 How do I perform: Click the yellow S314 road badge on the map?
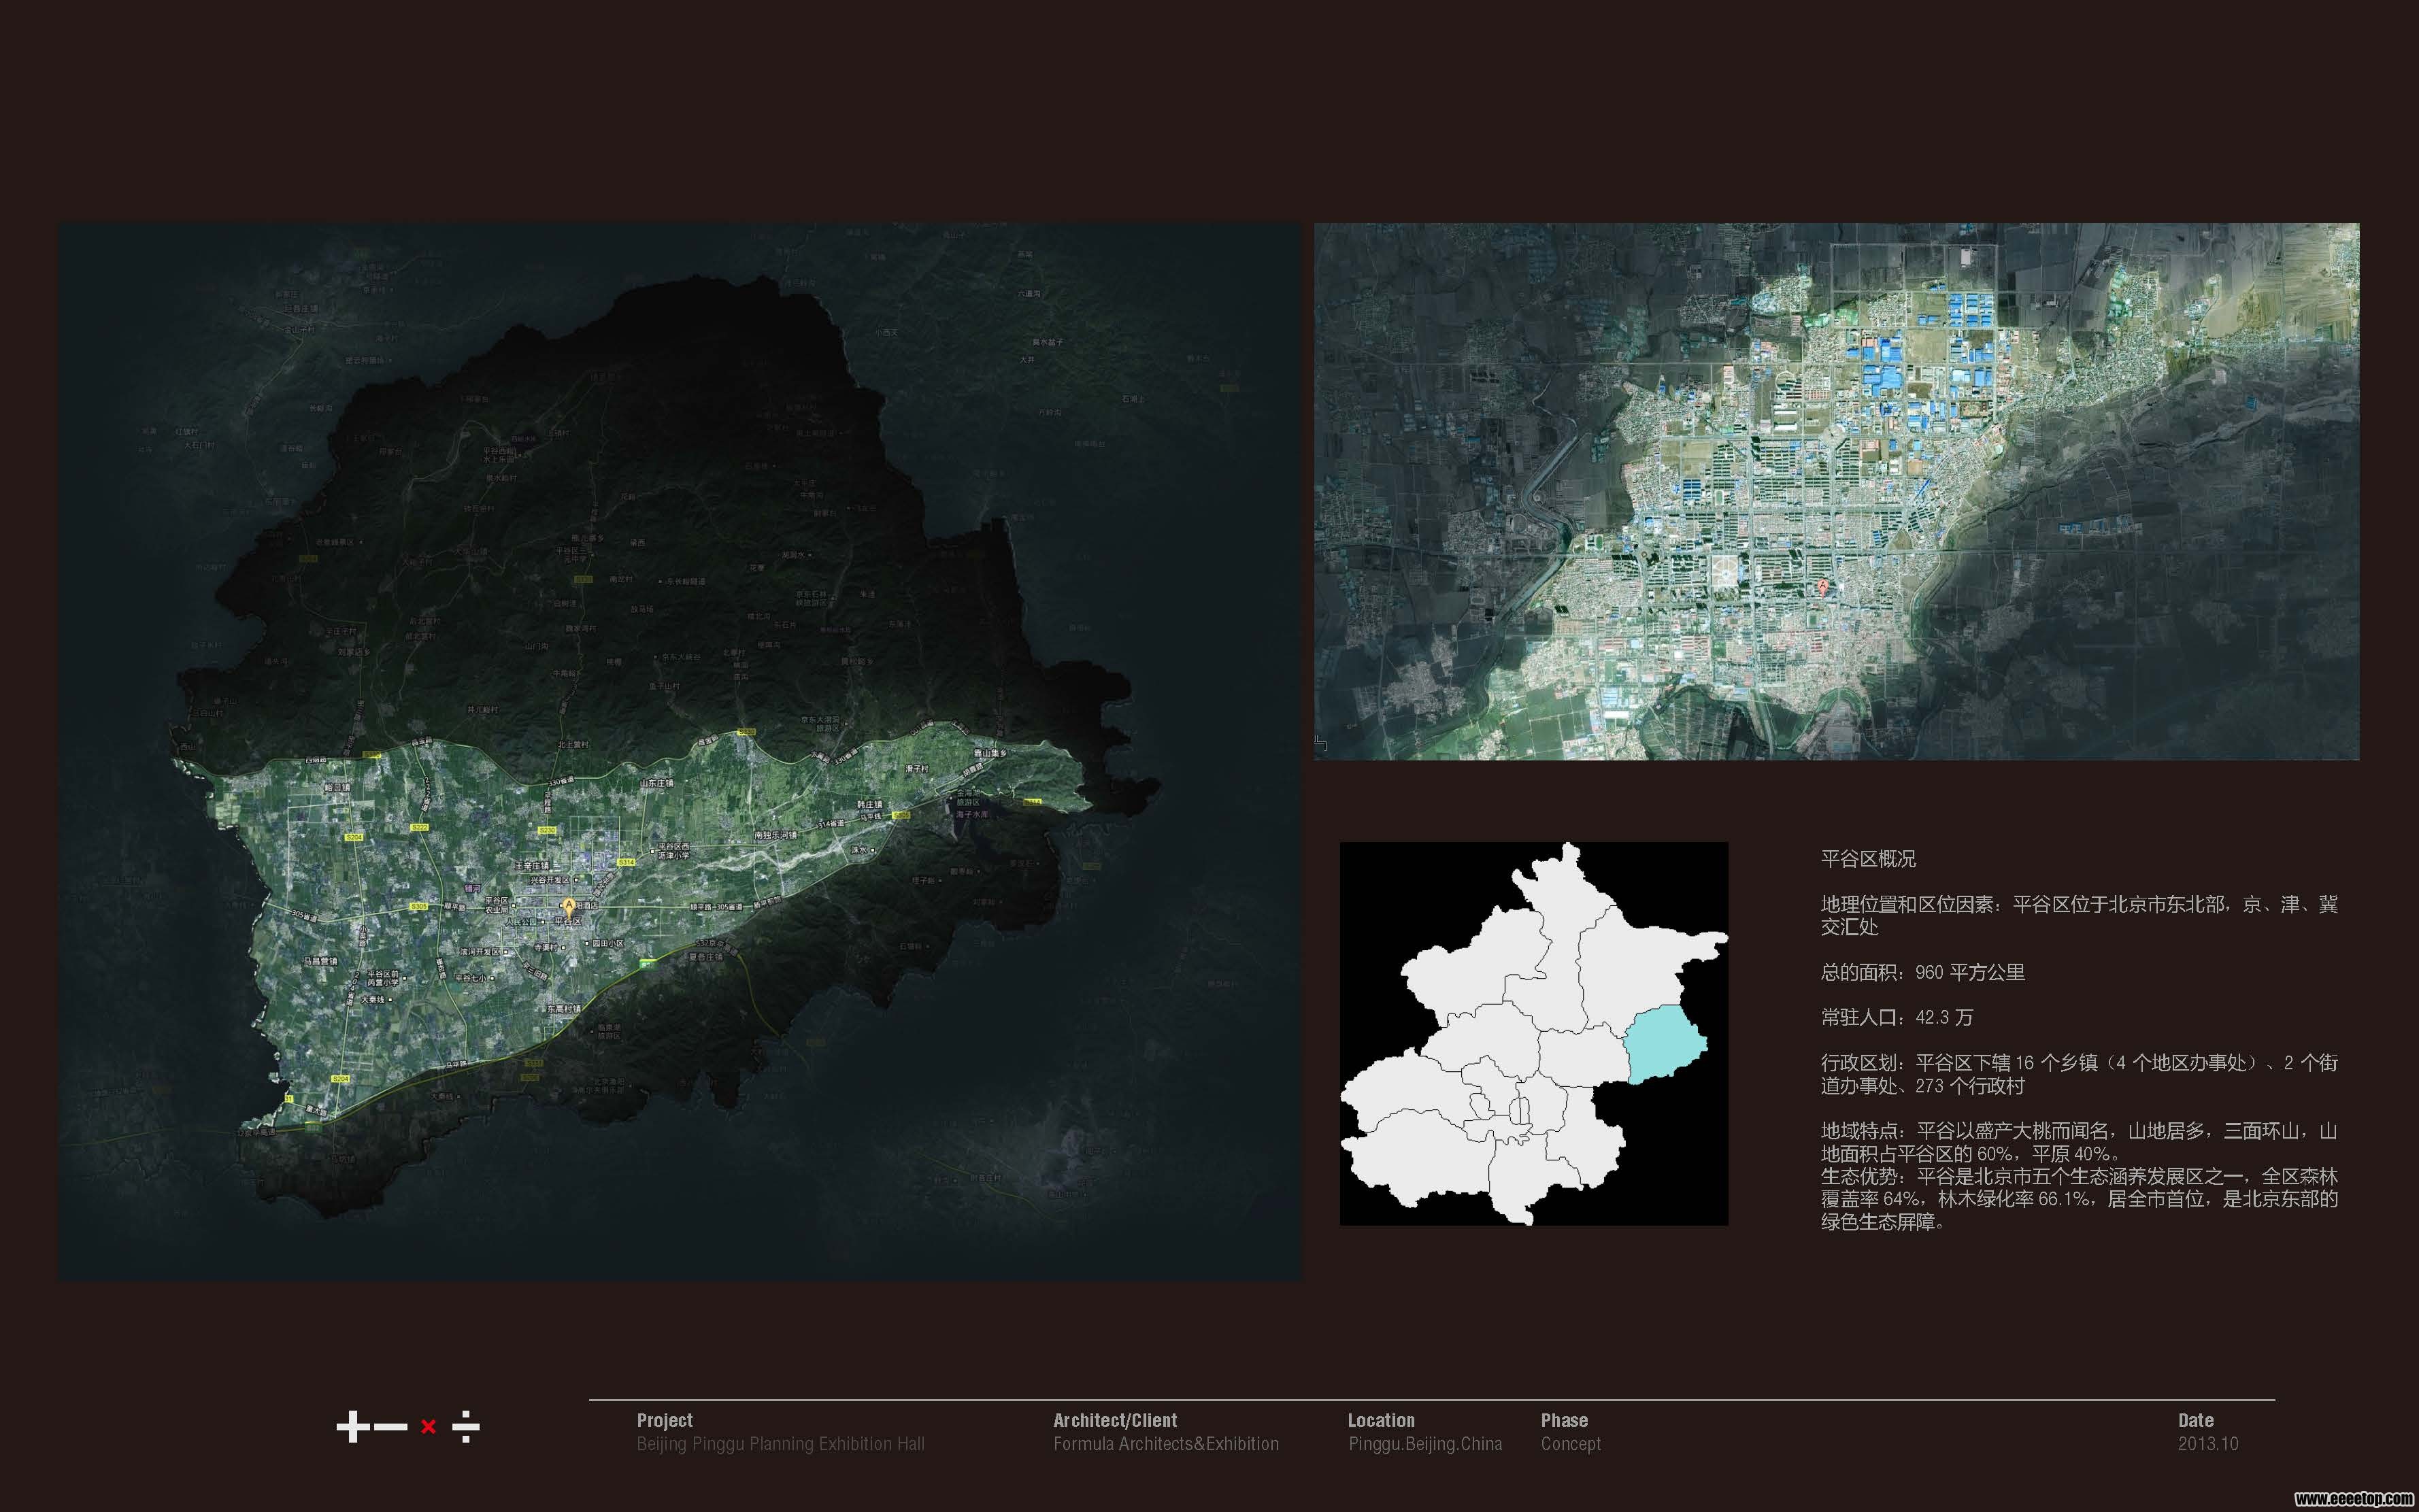click(626, 863)
